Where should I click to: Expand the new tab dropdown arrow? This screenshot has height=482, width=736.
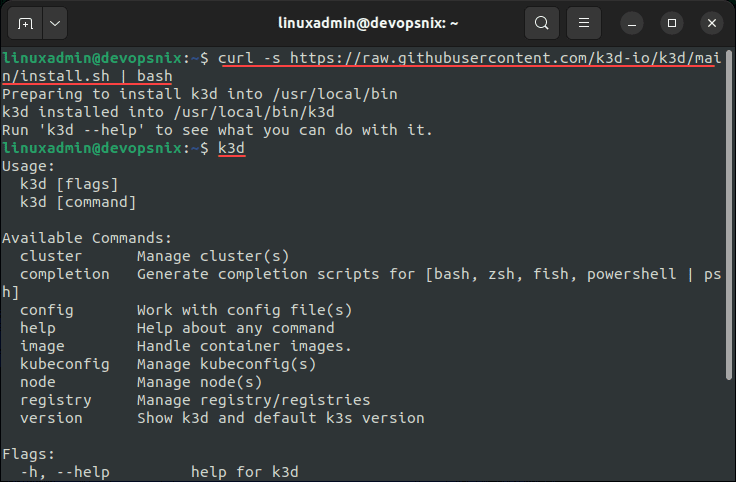pyautogui.click(x=53, y=22)
